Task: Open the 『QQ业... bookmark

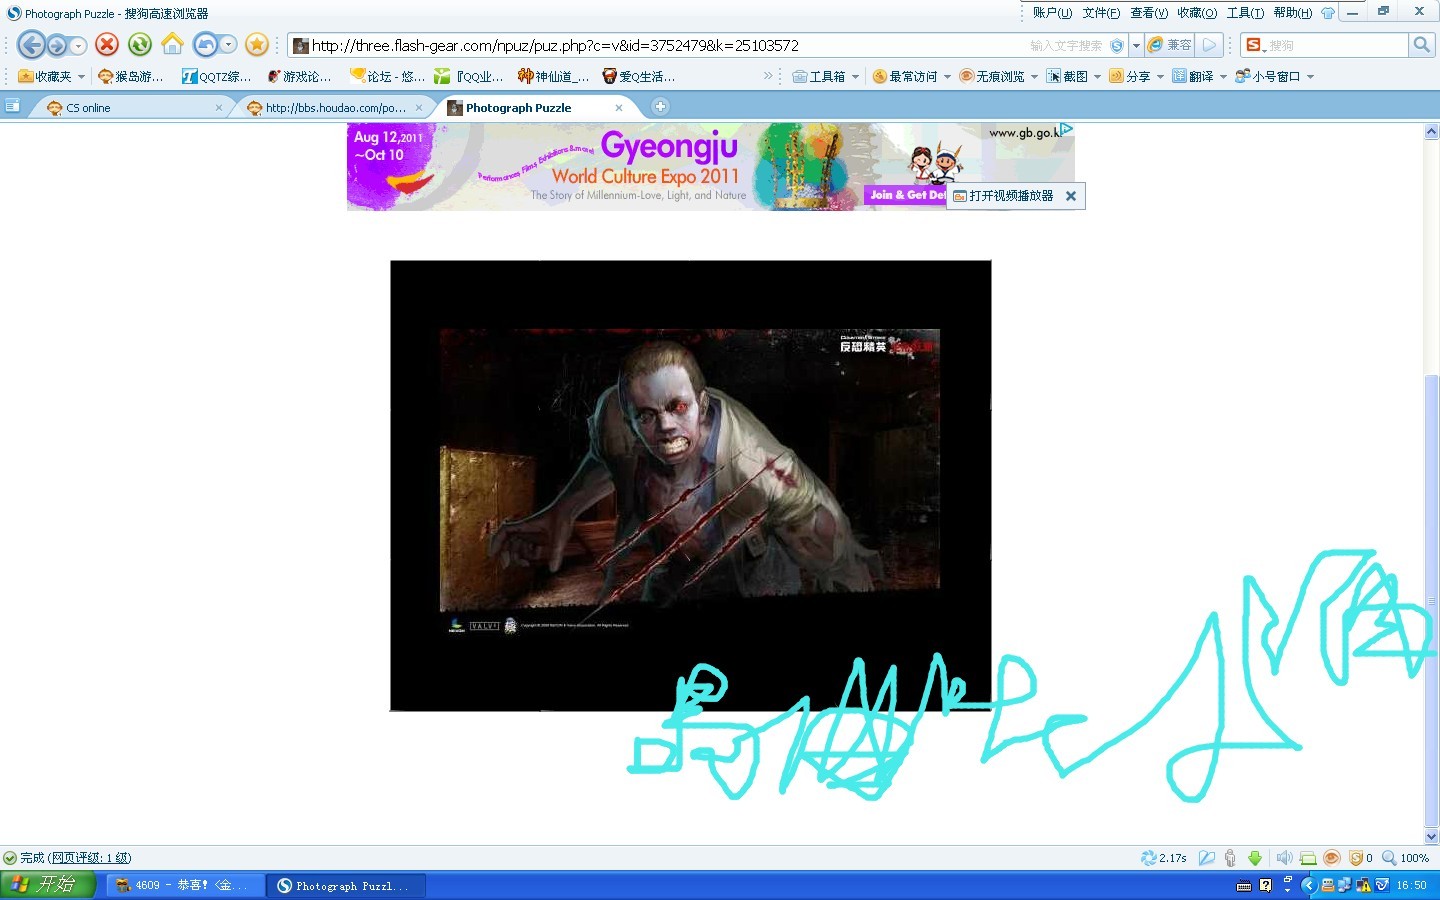Action: pyautogui.click(x=468, y=76)
